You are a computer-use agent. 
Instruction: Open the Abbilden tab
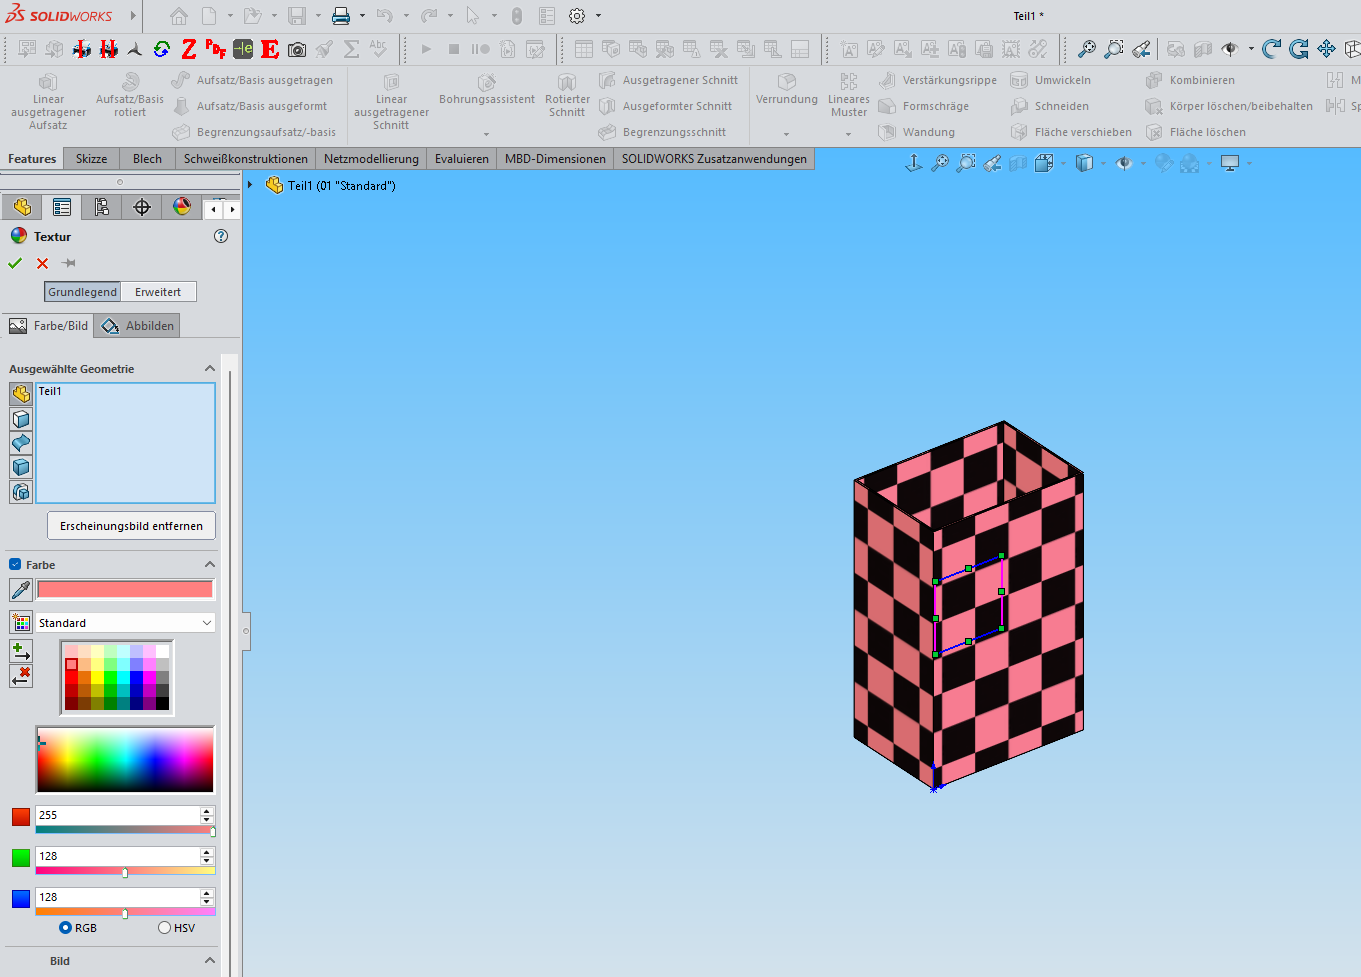coord(138,326)
